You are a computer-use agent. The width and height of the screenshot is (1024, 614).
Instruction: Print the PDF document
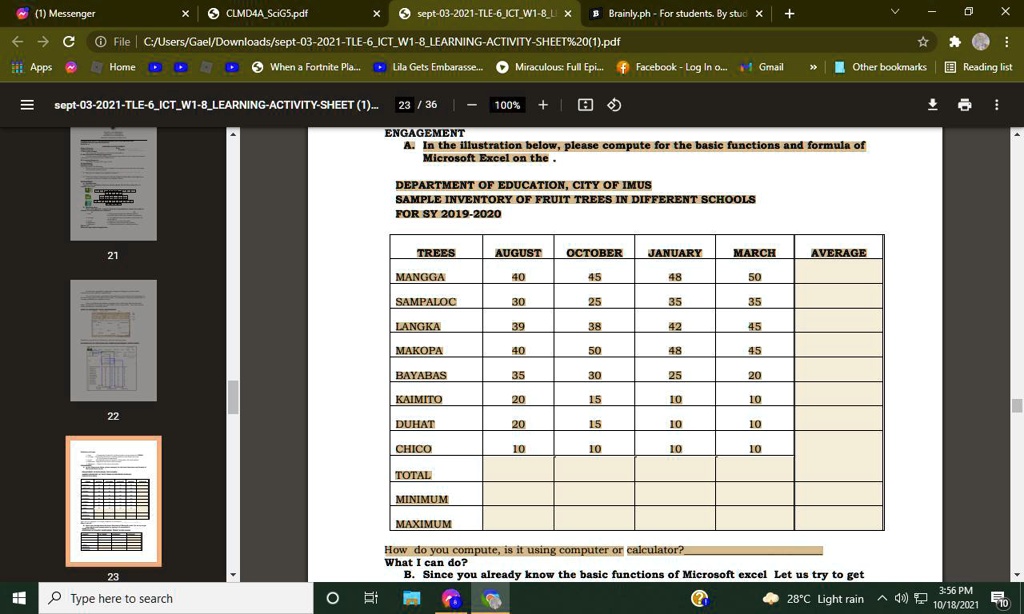(x=965, y=105)
